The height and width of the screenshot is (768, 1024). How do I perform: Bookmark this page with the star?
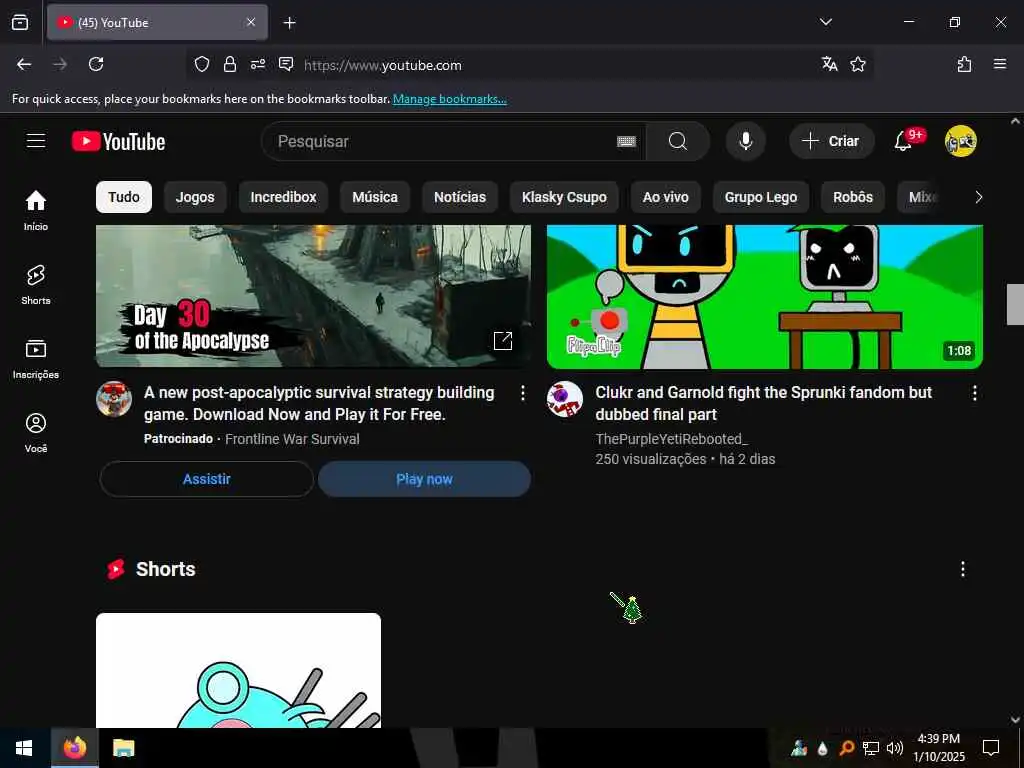(858, 64)
